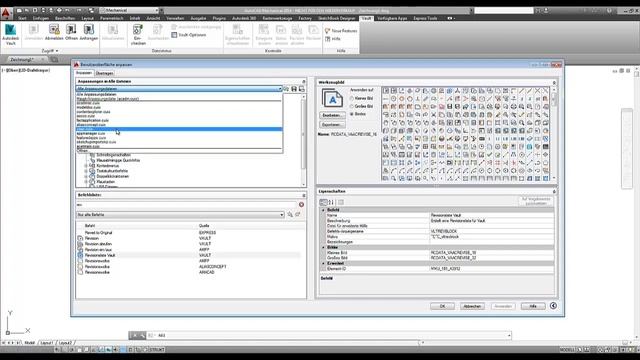Viewport: 640px width, 360px height.
Task: Click the round collapse arrow beside Hilfe button
Action: [x=553, y=306]
